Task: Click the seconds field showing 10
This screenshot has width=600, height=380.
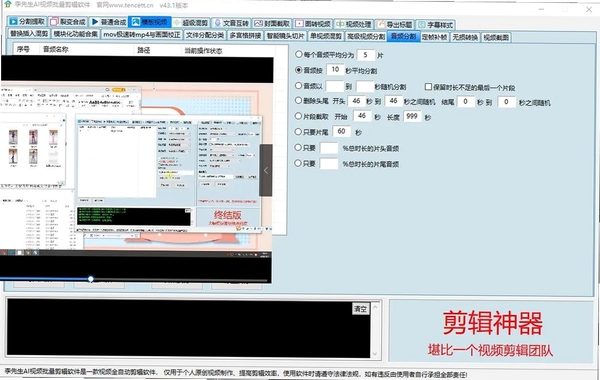Action: tap(335, 69)
